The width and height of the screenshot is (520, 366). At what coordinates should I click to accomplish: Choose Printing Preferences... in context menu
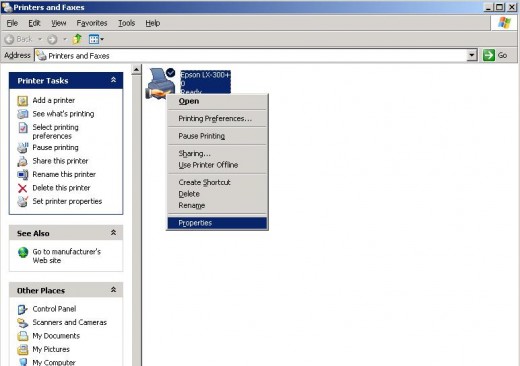point(217,119)
